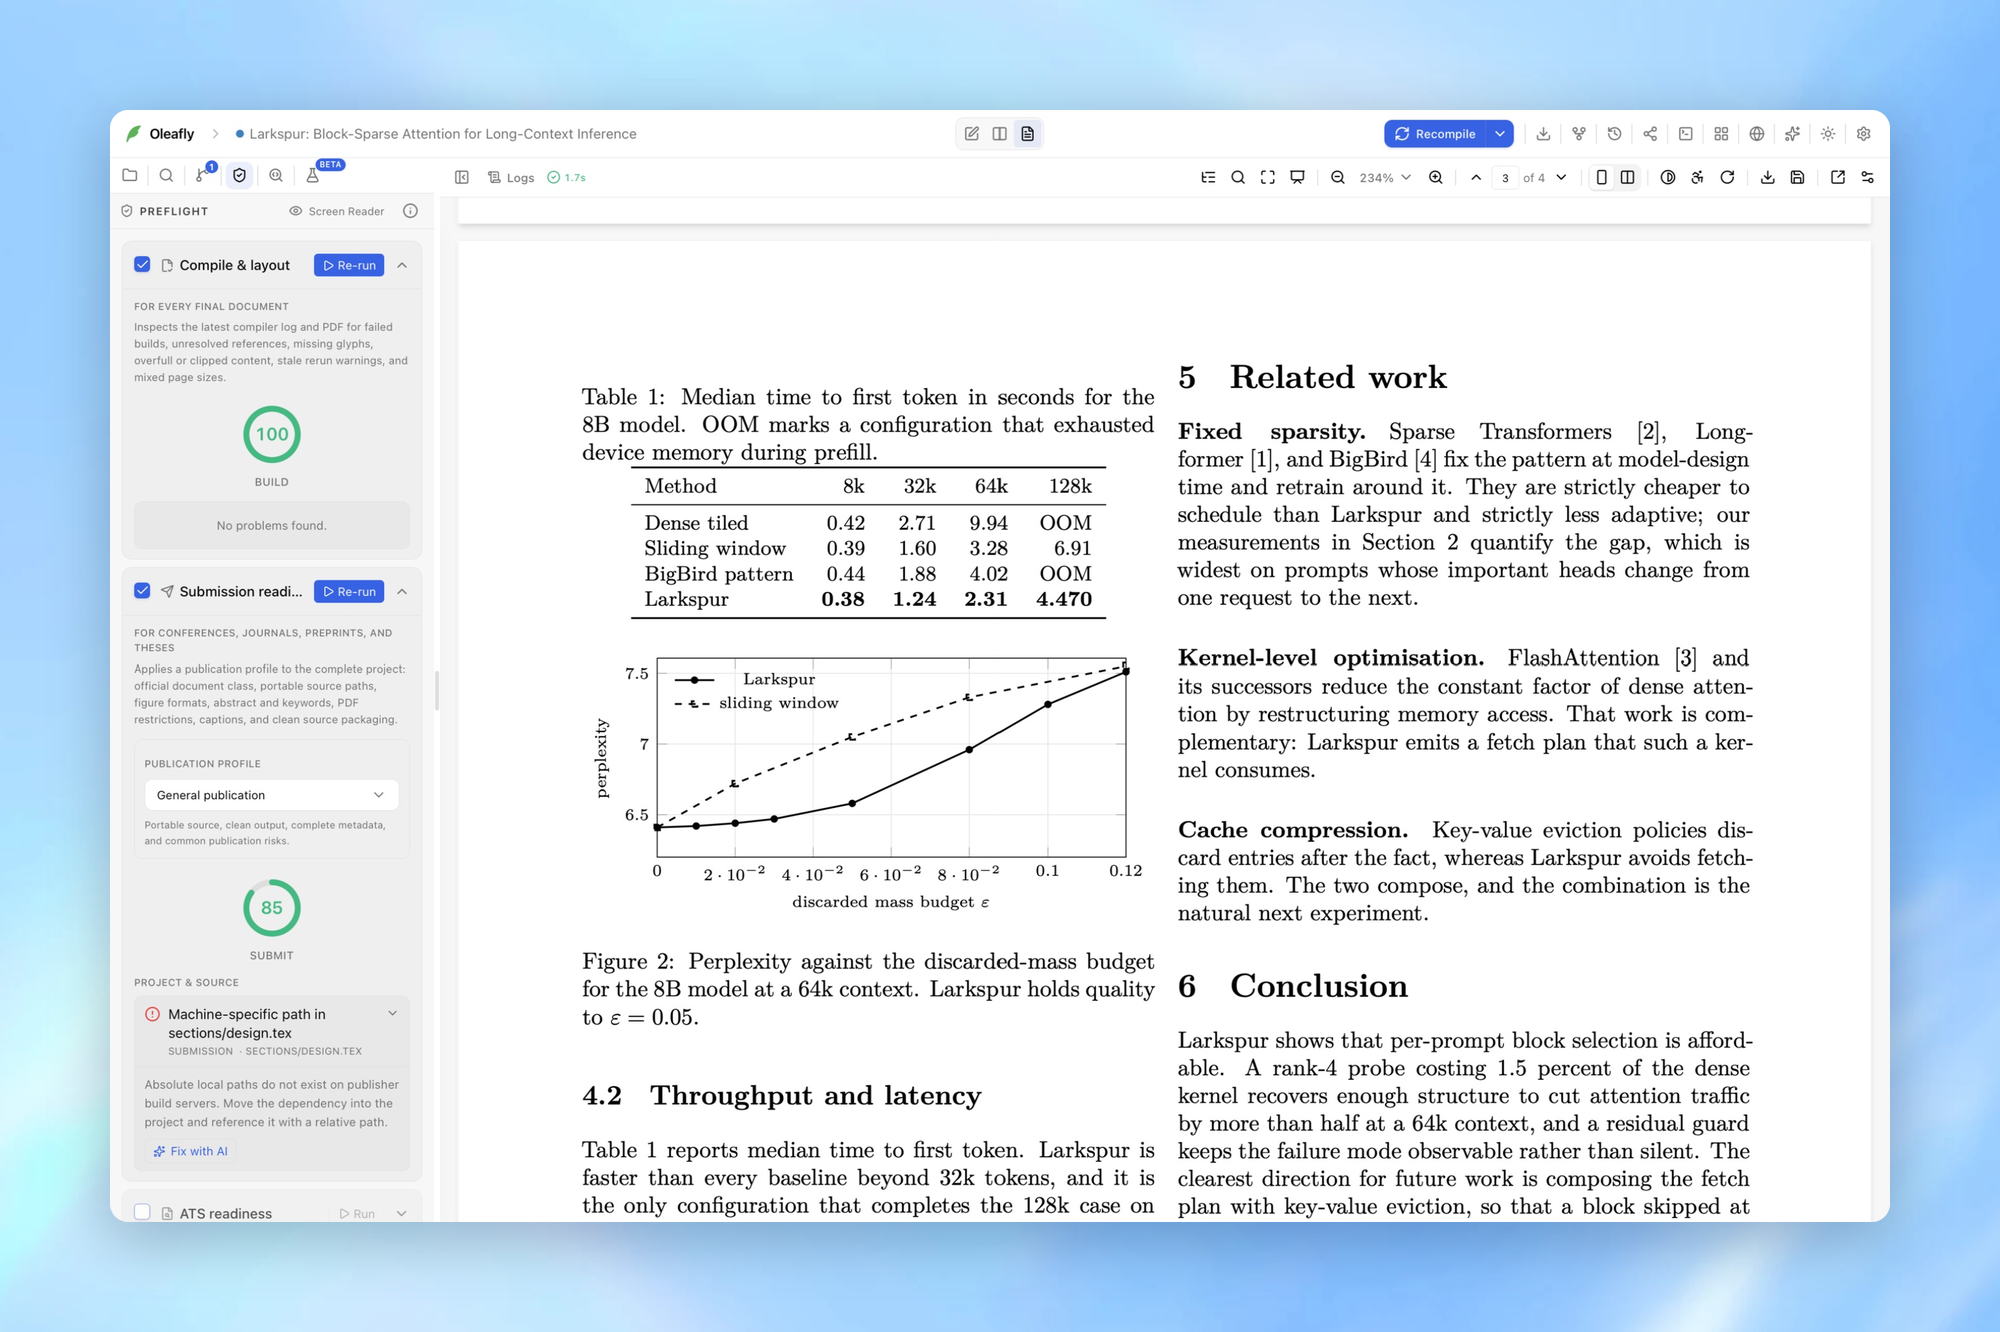Screen dimensions: 2000x1332
Task: Open PDF in external window
Action: [1838, 177]
